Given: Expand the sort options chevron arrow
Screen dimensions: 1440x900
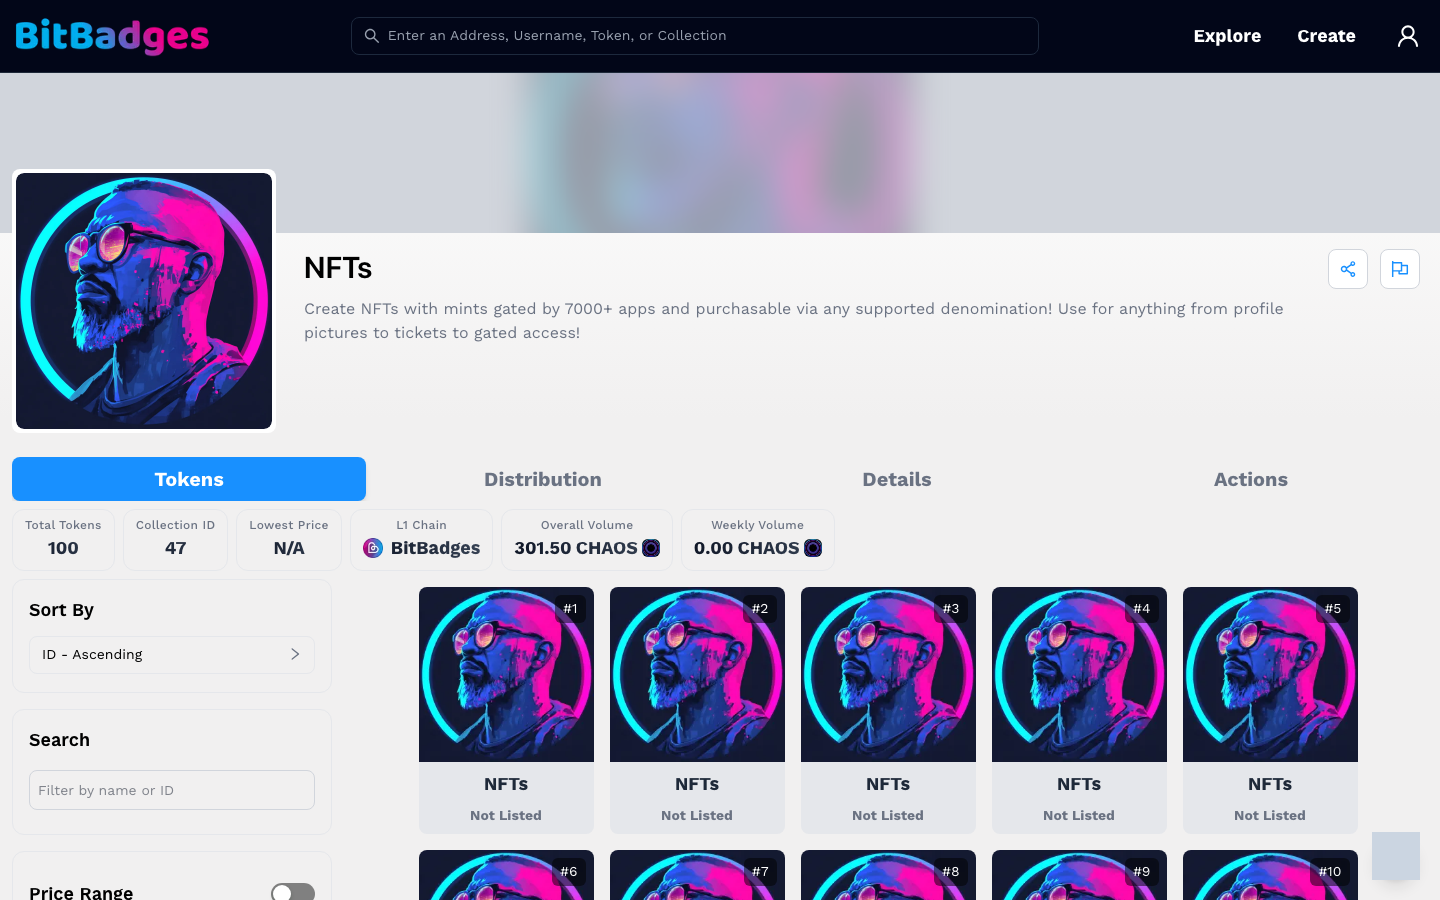Looking at the screenshot, I should tap(295, 654).
